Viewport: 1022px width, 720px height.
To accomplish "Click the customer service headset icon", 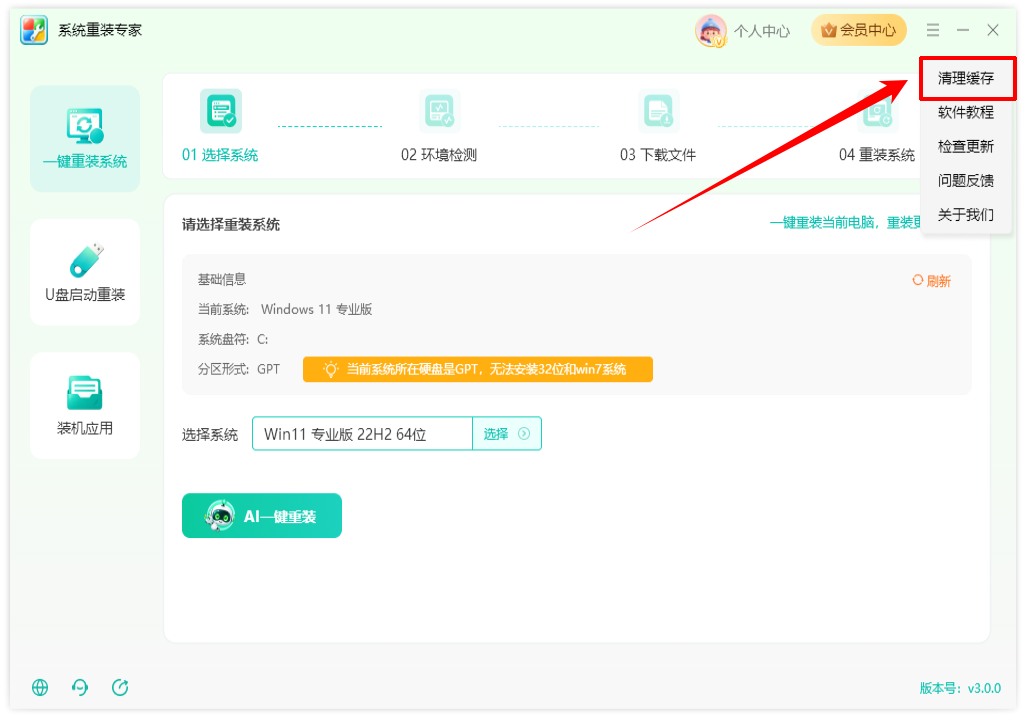I will tap(80, 687).
